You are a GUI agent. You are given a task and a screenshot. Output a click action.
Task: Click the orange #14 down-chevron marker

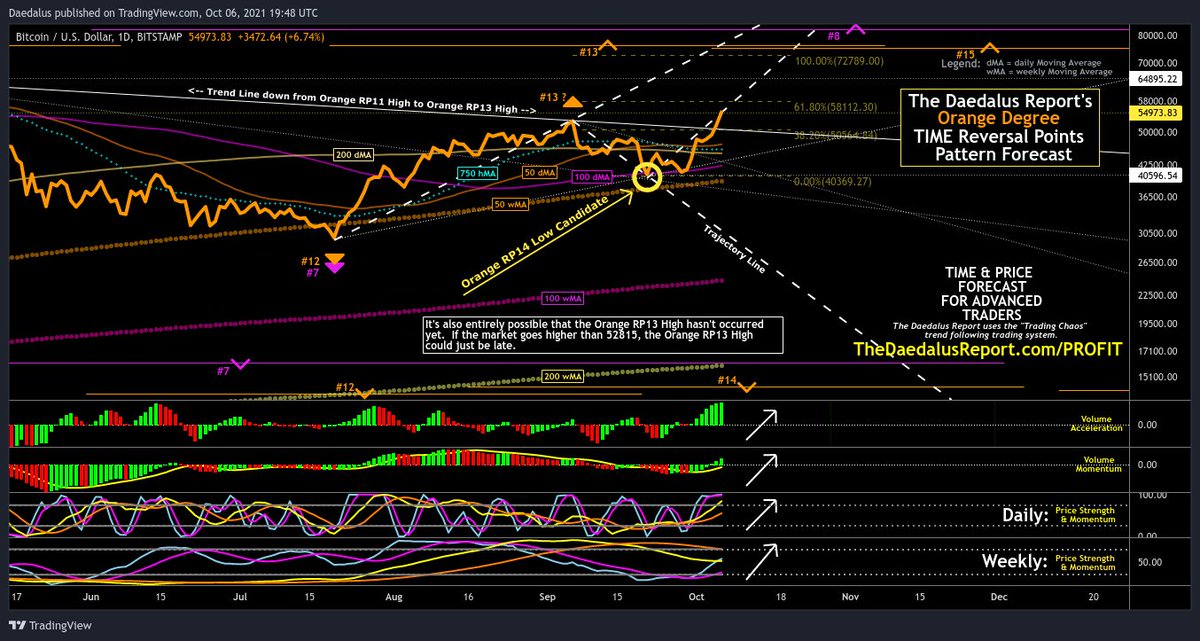tap(747, 385)
